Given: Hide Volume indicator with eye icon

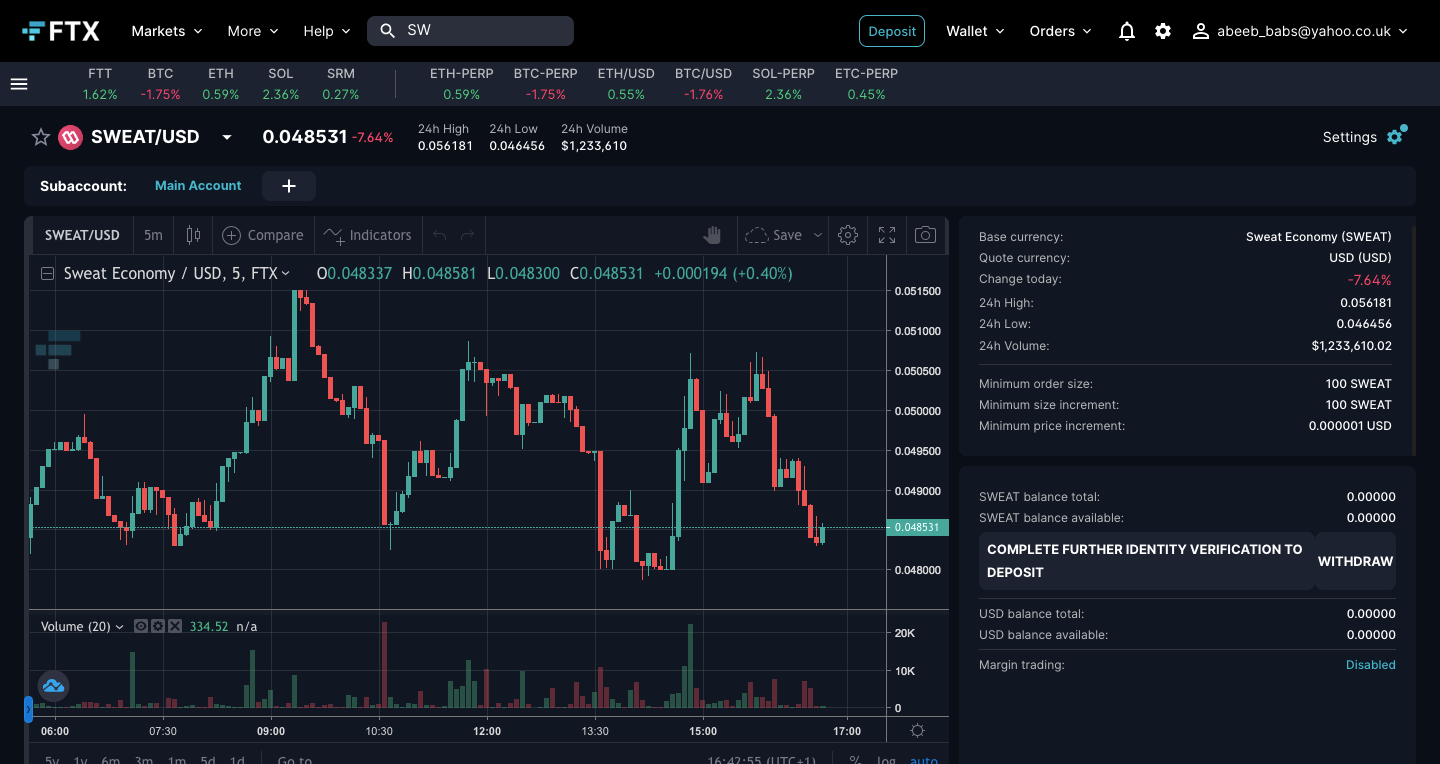Looking at the screenshot, I should (141, 626).
